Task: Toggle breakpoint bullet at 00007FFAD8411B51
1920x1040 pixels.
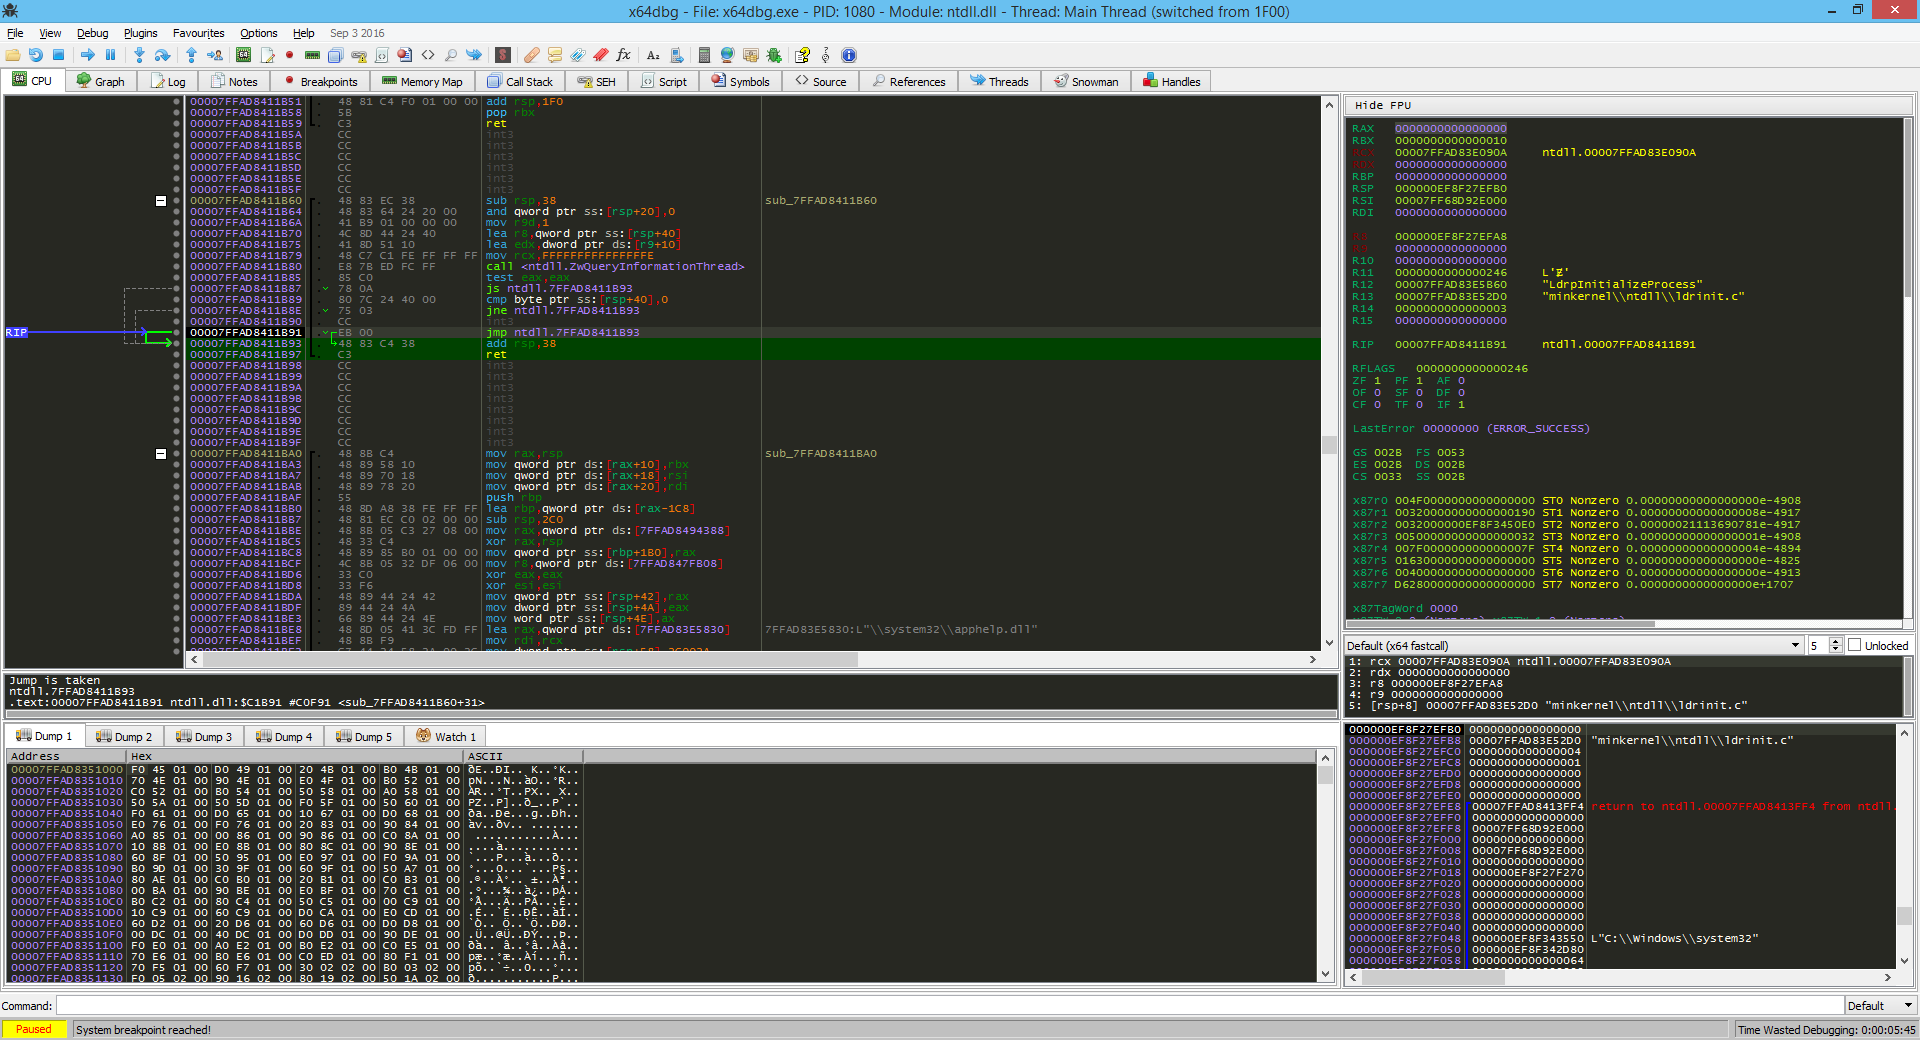Action: click(177, 102)
